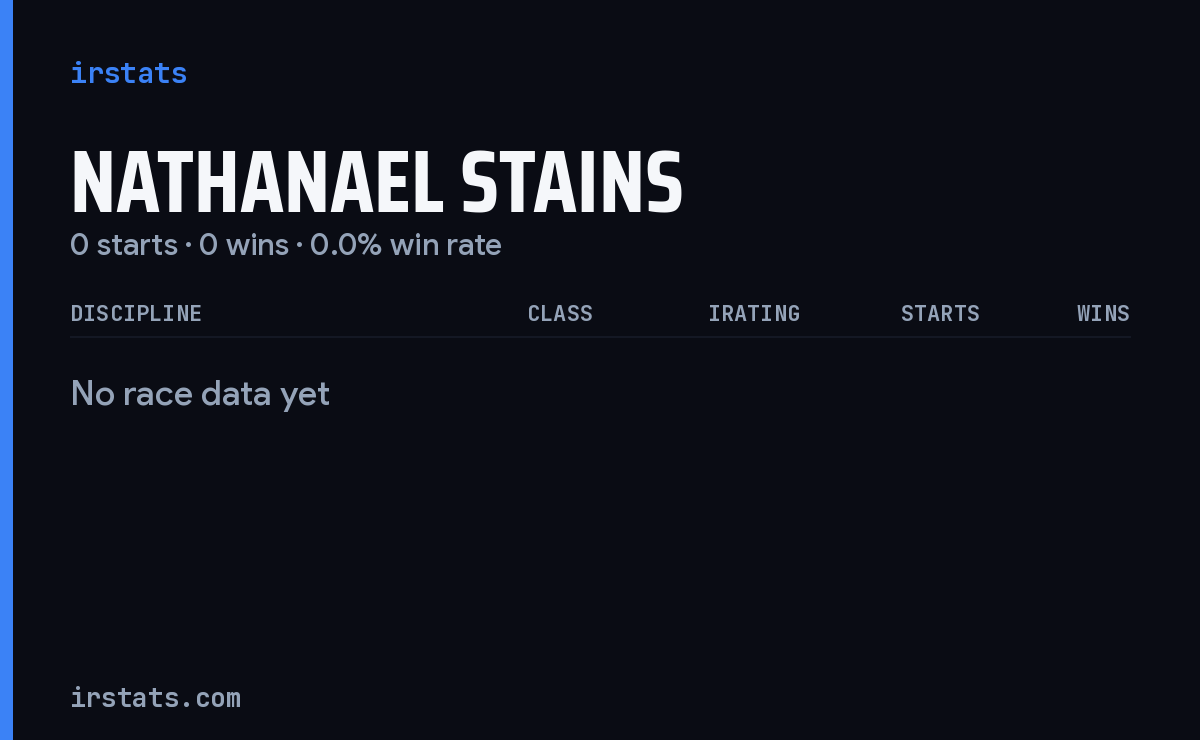Open the irstats.com footer link

tap(155, 698)
